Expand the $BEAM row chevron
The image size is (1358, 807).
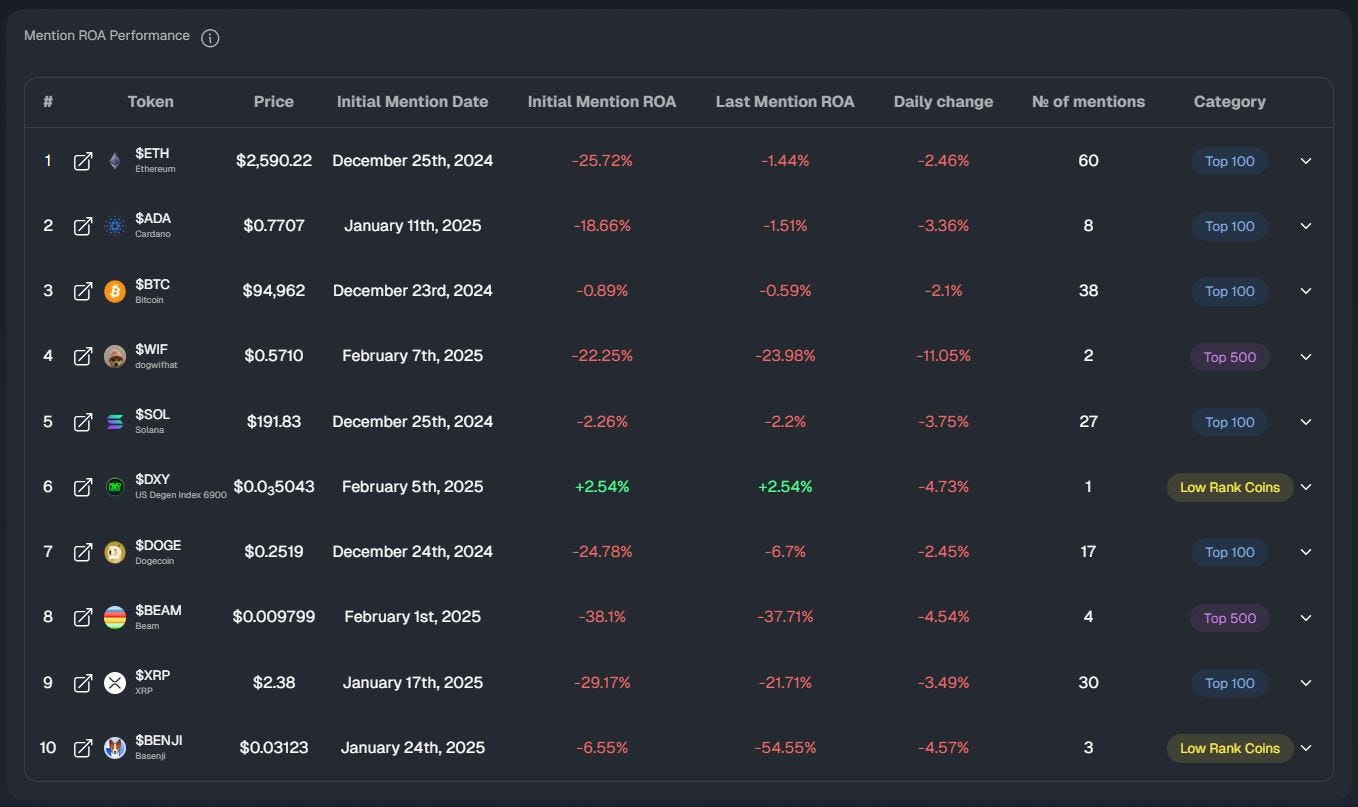pos(1305,618)
